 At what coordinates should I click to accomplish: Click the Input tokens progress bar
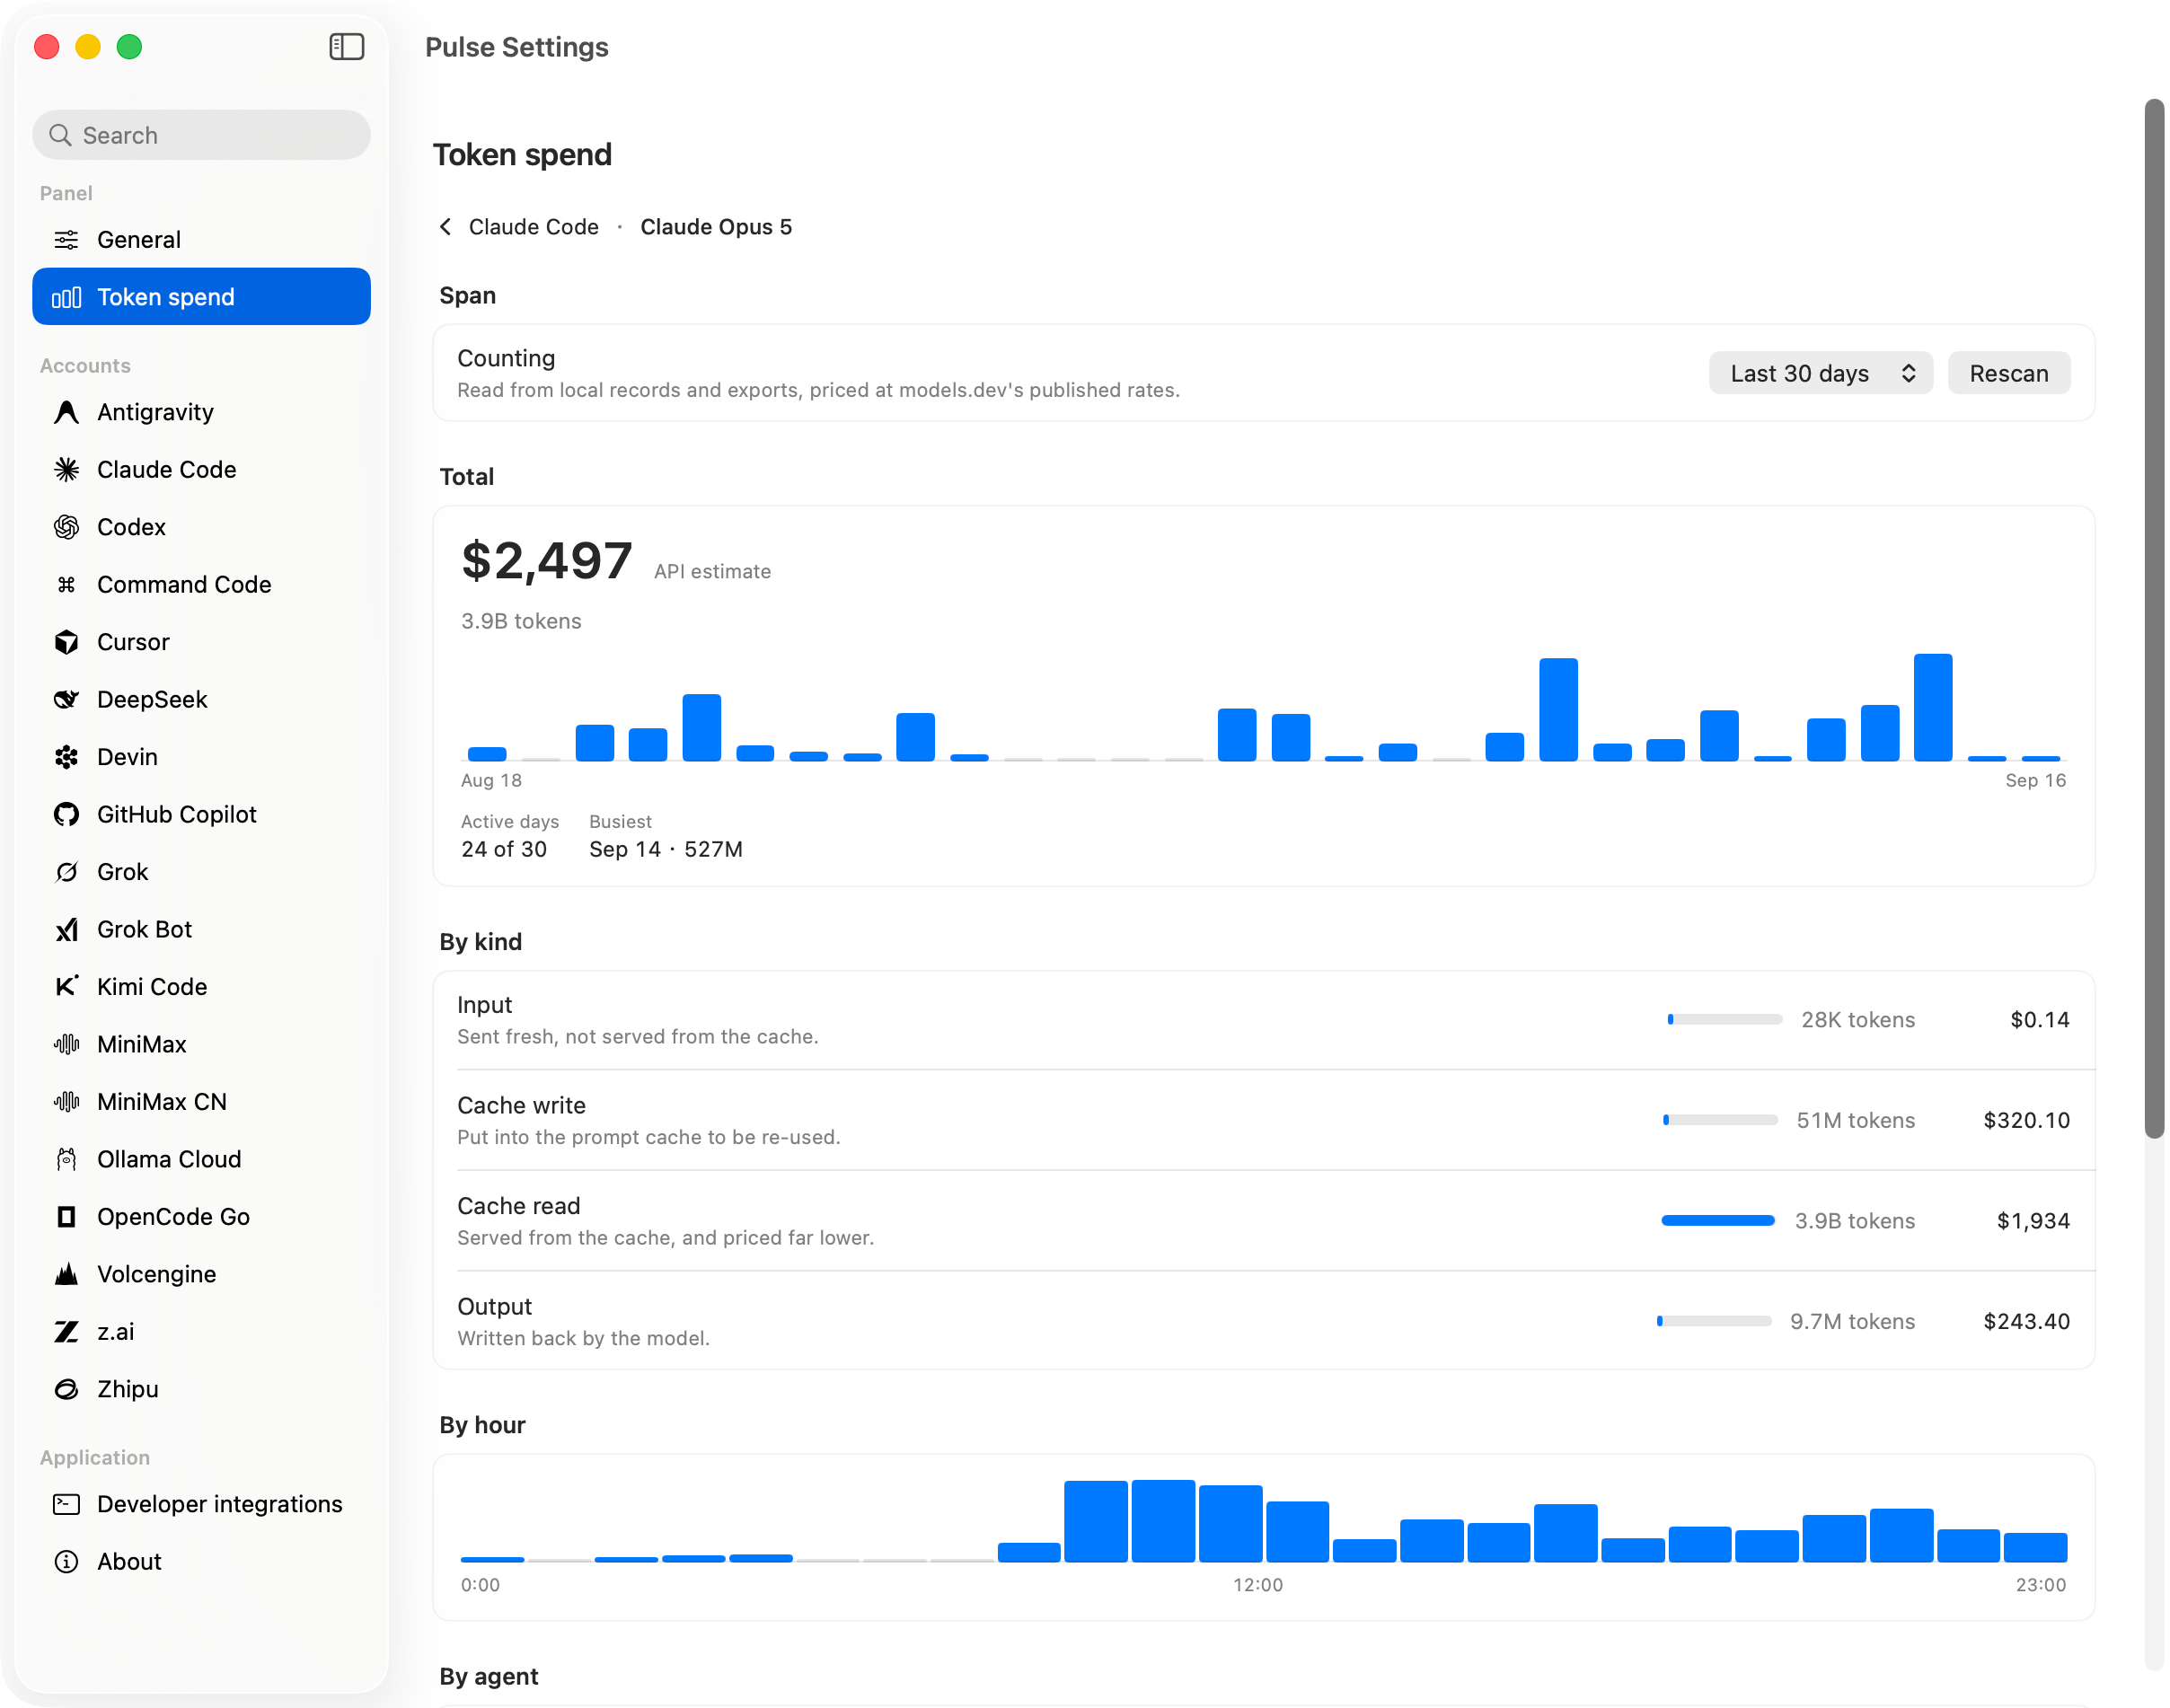coord(1724,1020)
